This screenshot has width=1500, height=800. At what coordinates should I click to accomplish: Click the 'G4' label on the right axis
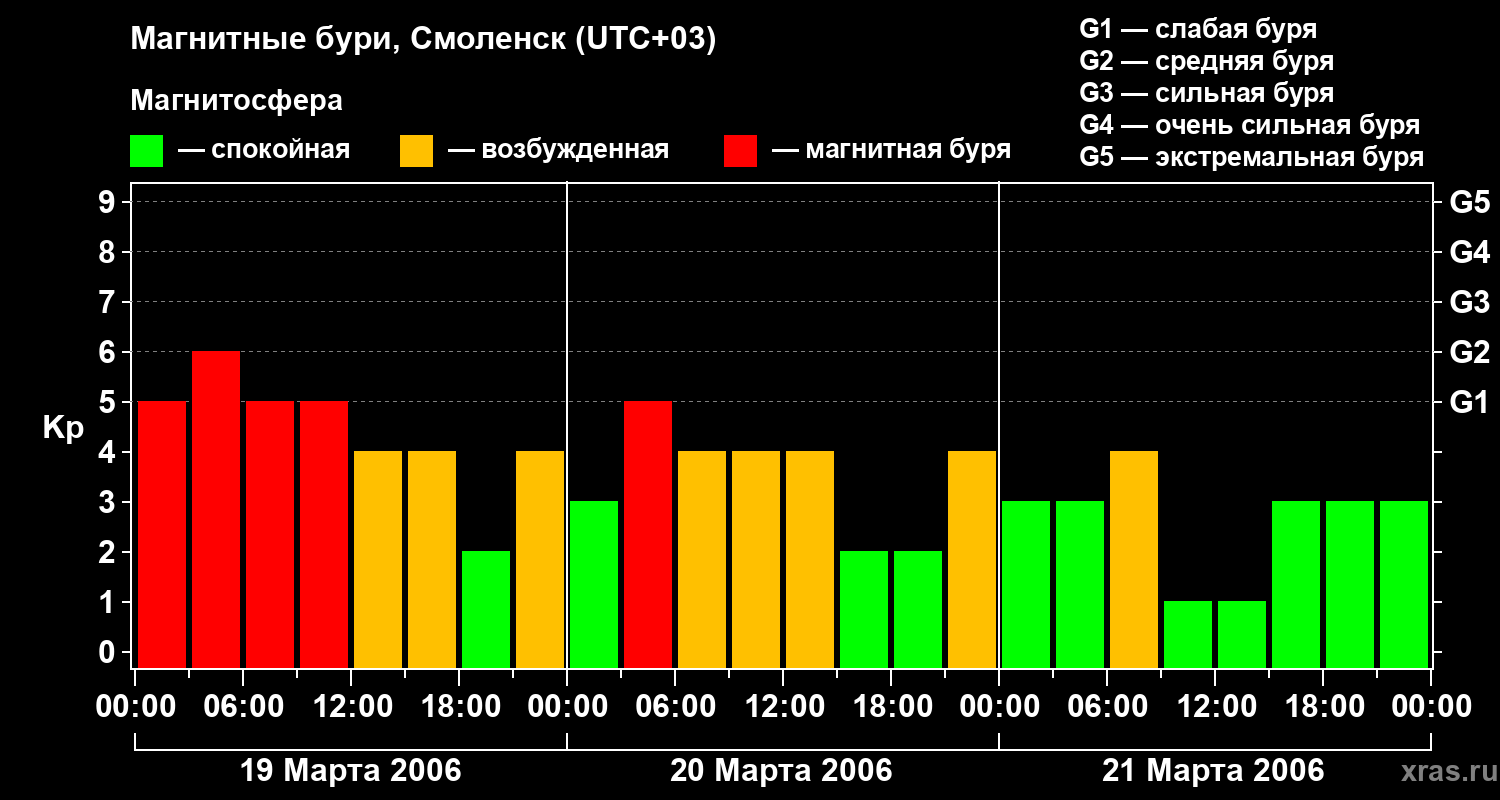(x=1470, y=252)
